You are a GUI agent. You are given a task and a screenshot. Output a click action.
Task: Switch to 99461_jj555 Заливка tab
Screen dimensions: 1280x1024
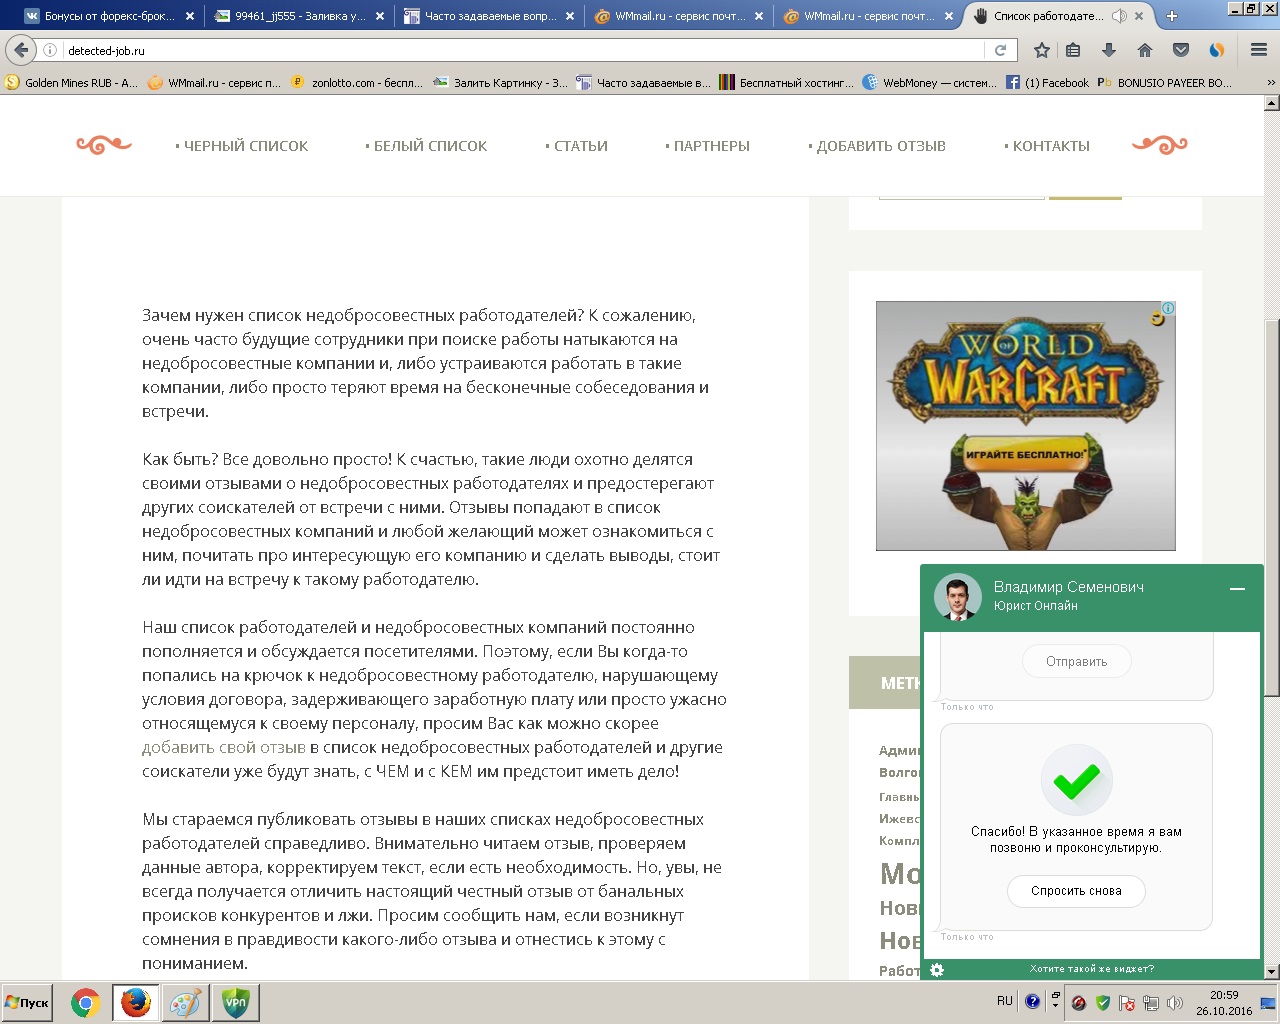point(298,16)
